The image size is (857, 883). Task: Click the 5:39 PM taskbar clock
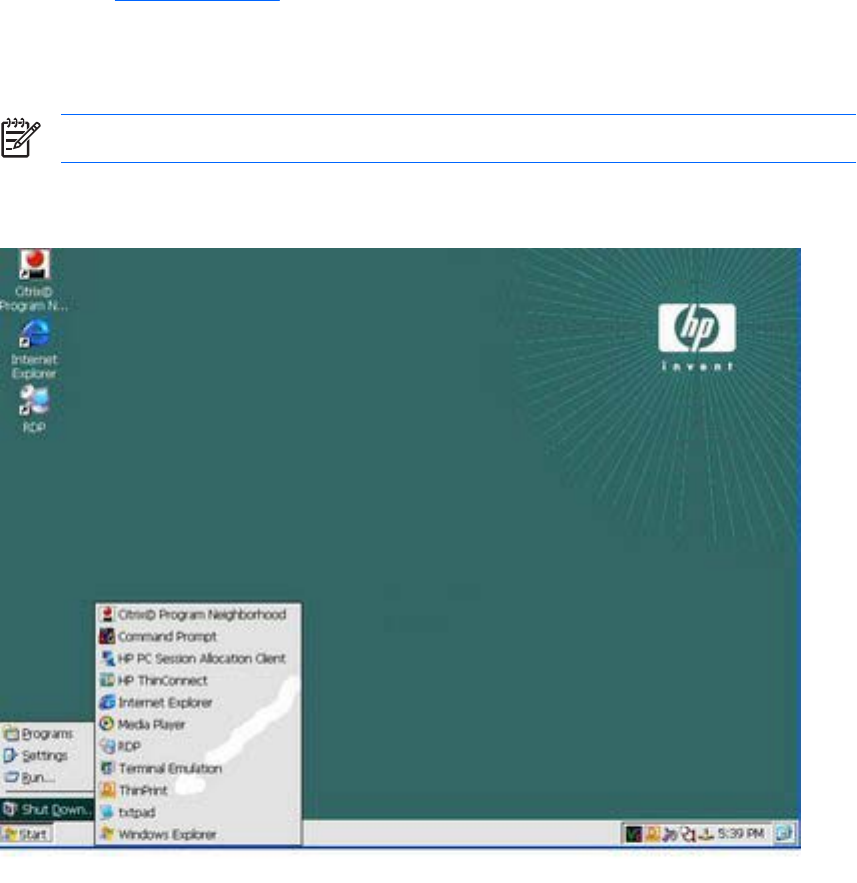coord(740,833)
